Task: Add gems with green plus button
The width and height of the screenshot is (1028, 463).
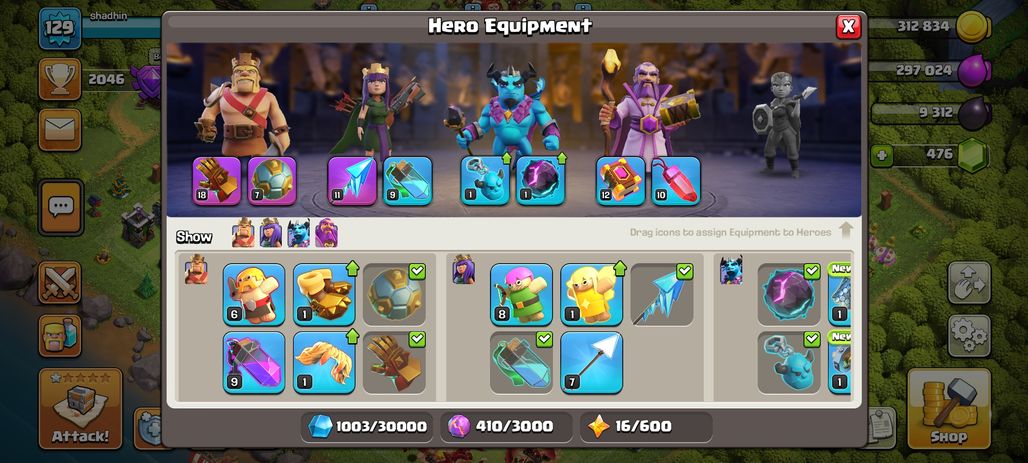Action: pos(881,156)
